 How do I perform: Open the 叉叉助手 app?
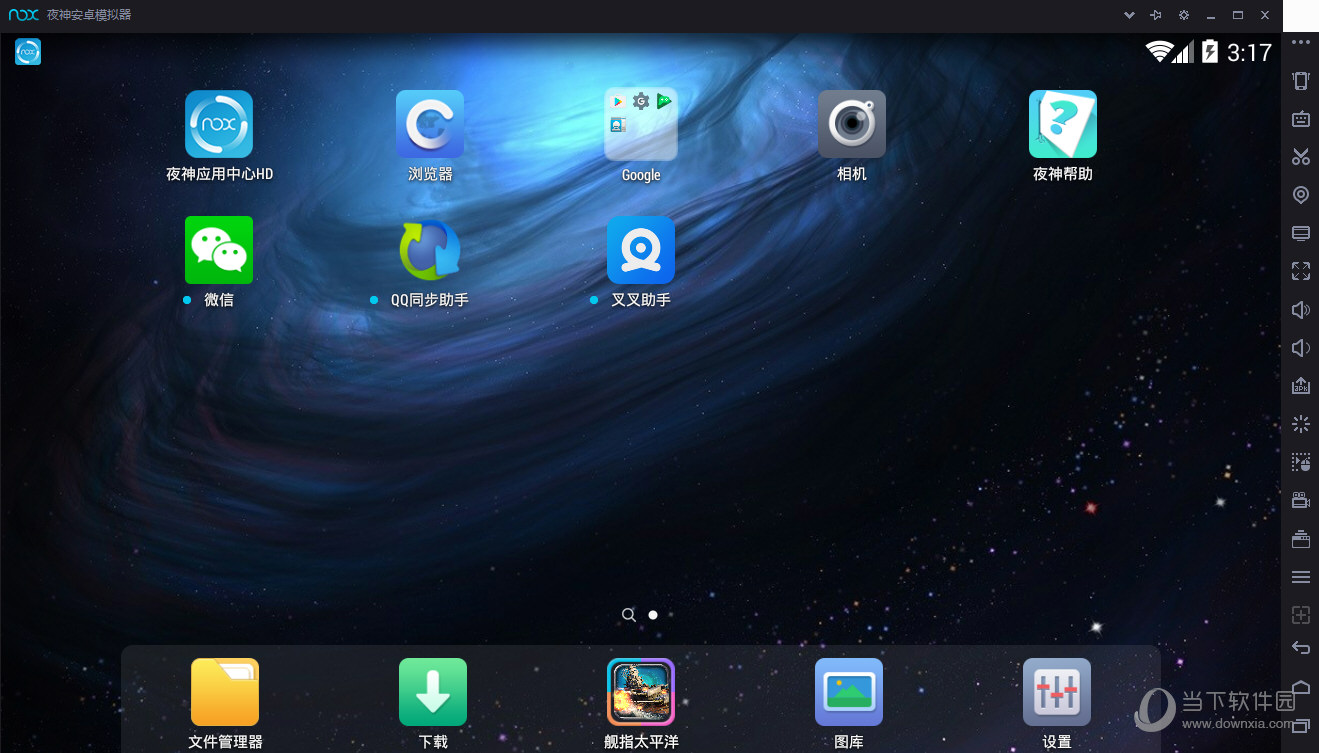[640, 250]
